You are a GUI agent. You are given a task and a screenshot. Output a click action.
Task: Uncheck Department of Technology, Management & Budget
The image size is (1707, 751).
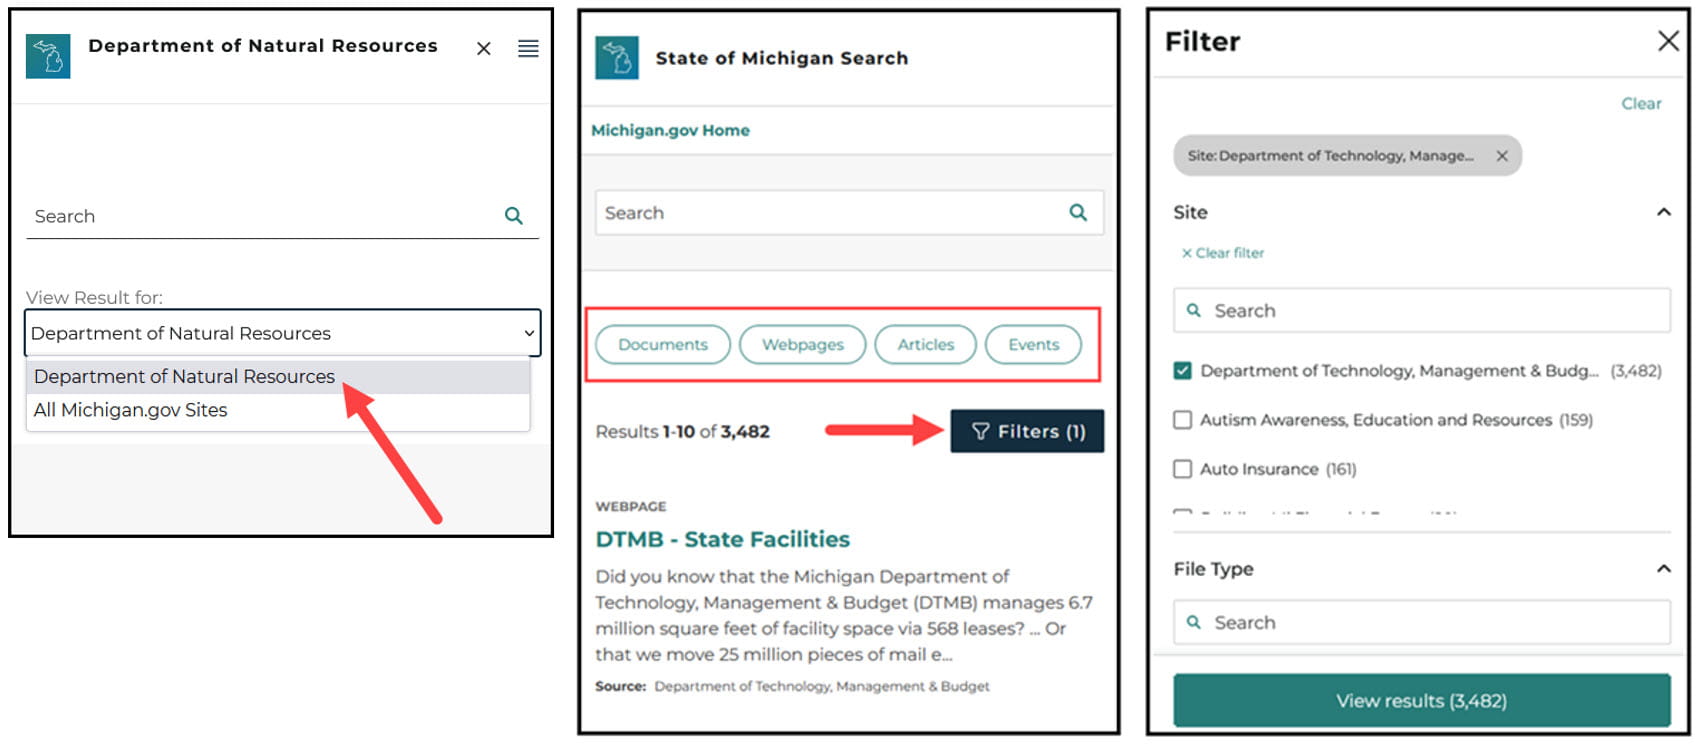pyautogui.click(x=1183, y=371)
